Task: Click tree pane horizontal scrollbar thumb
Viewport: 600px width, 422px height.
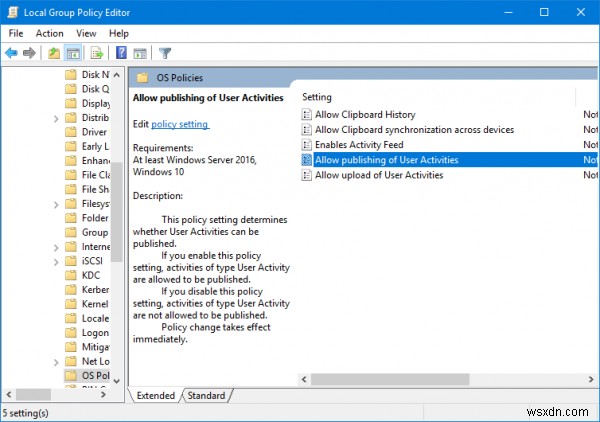Action: (33, 394)
